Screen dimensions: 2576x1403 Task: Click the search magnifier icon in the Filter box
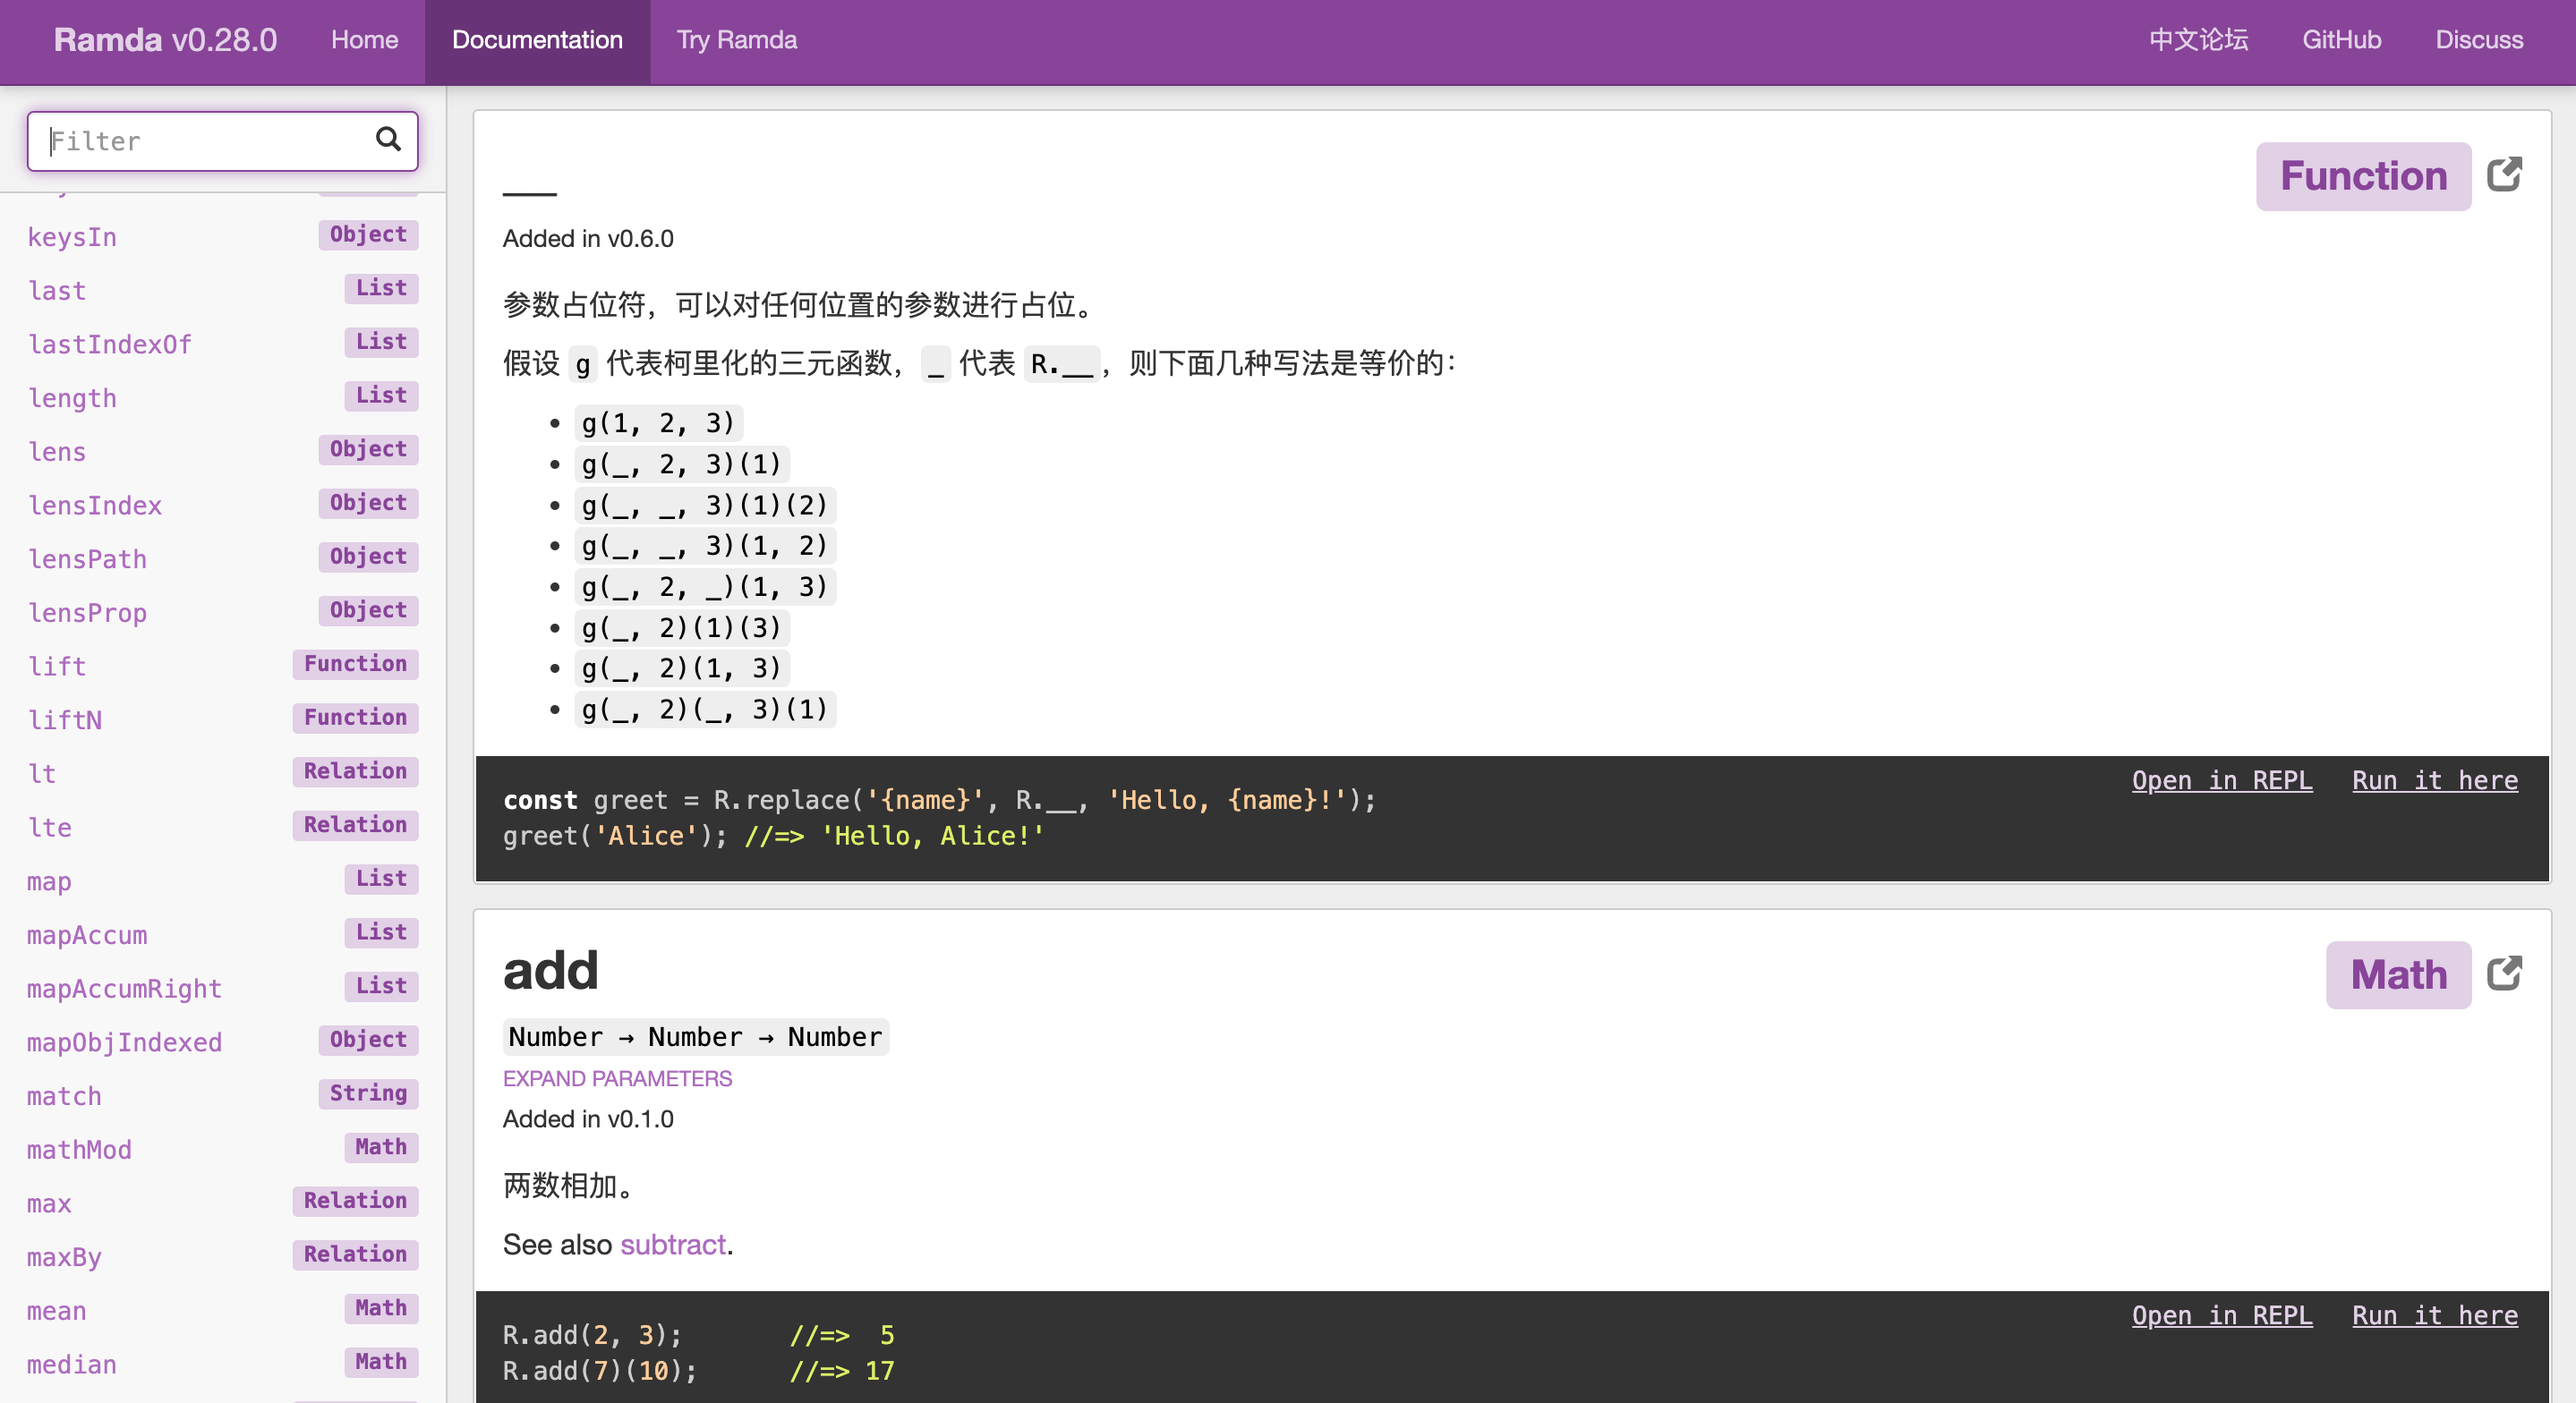point(388,139)
